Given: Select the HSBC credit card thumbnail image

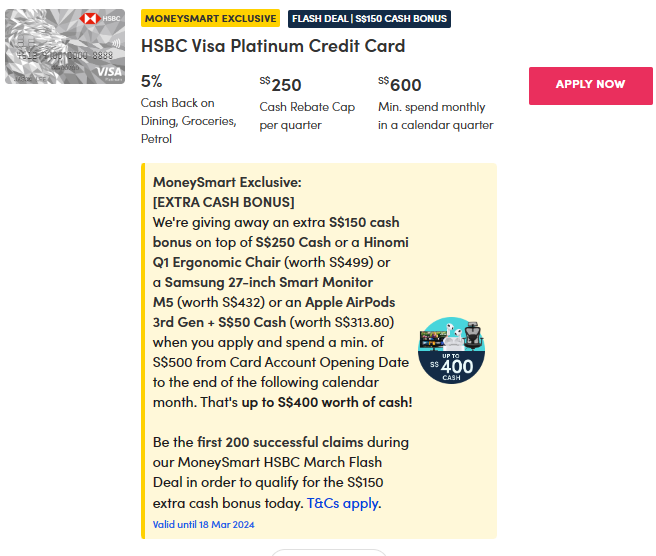Looking at the screenshot, I should 65,47.
